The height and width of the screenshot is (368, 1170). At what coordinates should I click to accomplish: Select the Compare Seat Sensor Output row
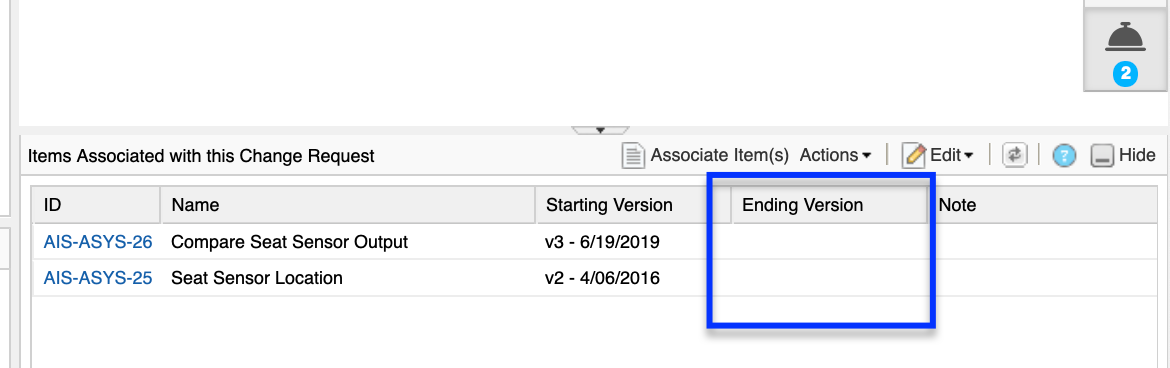[595, 242]
